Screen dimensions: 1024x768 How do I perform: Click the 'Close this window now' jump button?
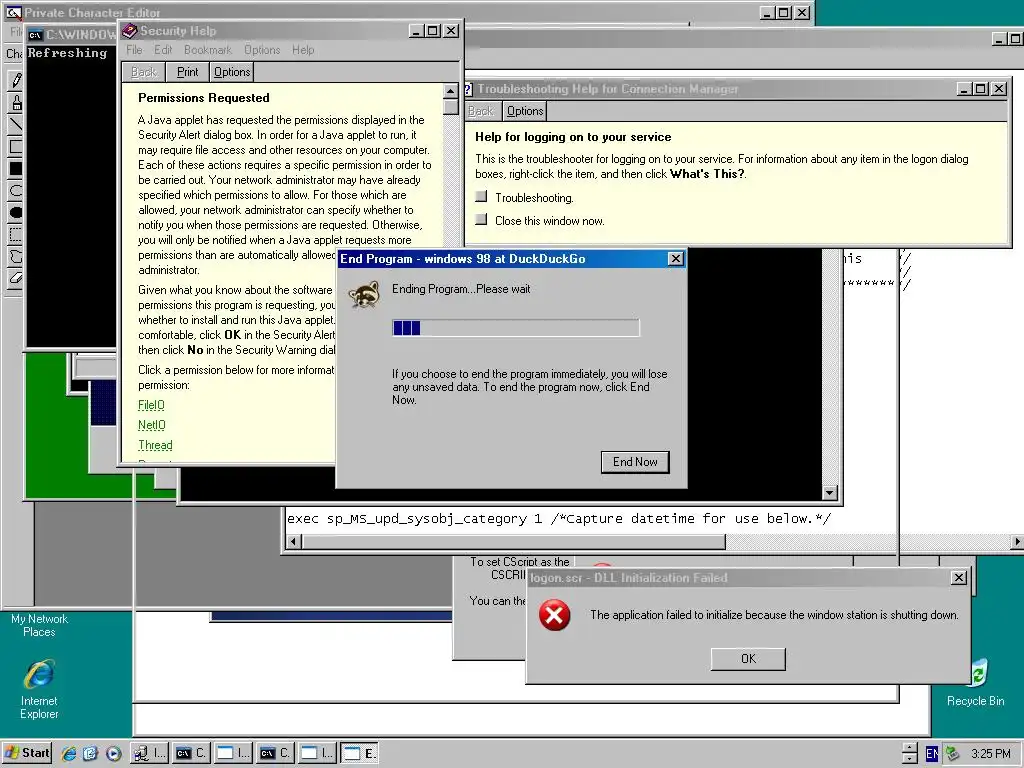(481, 219)
